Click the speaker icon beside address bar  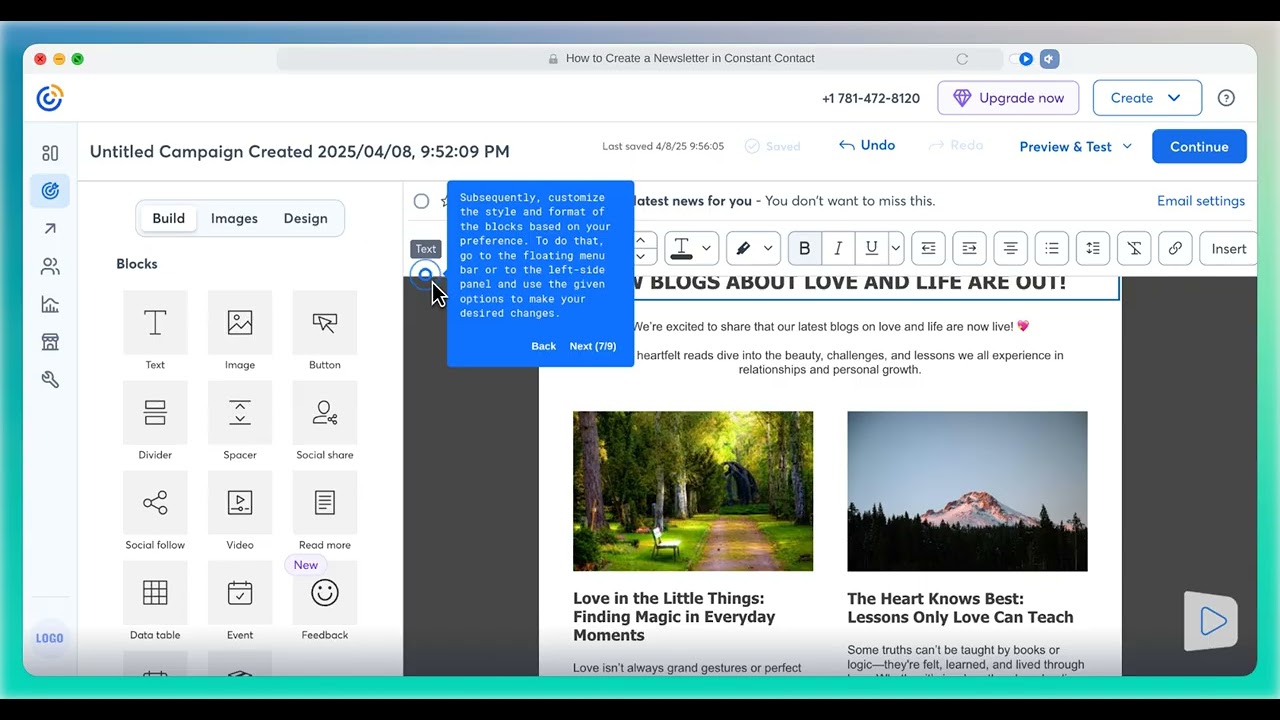coord(1049,59)
